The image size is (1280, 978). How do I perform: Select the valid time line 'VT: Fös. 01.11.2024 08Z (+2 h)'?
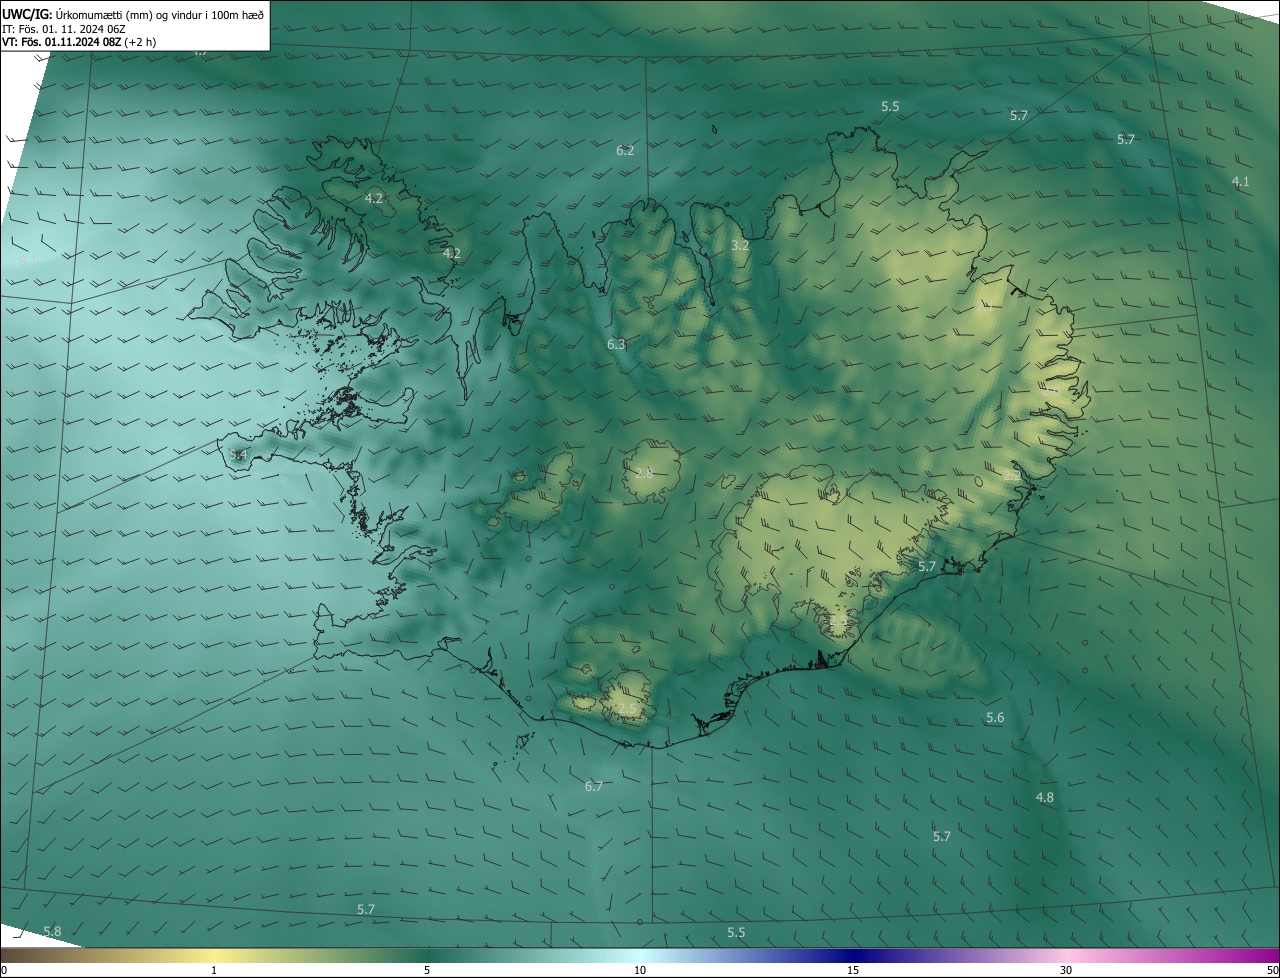(x=78, y=43)
